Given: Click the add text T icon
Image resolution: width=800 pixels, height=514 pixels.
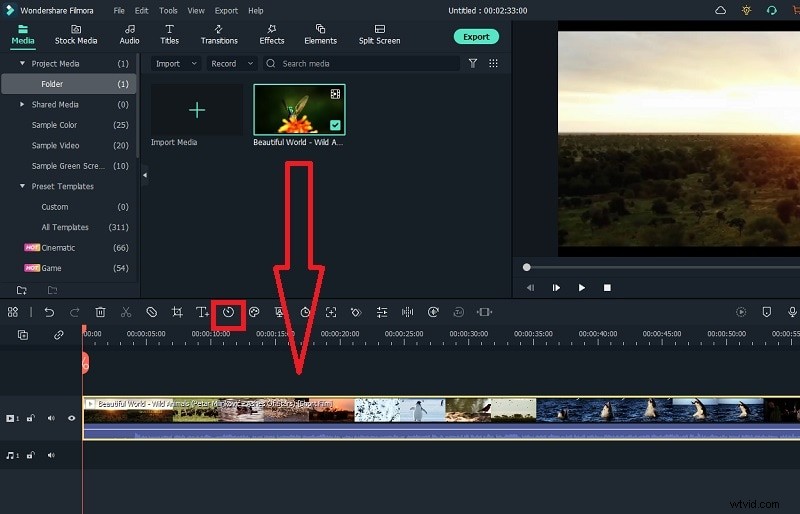Looking at the screenshot, I should coord(202,312).
